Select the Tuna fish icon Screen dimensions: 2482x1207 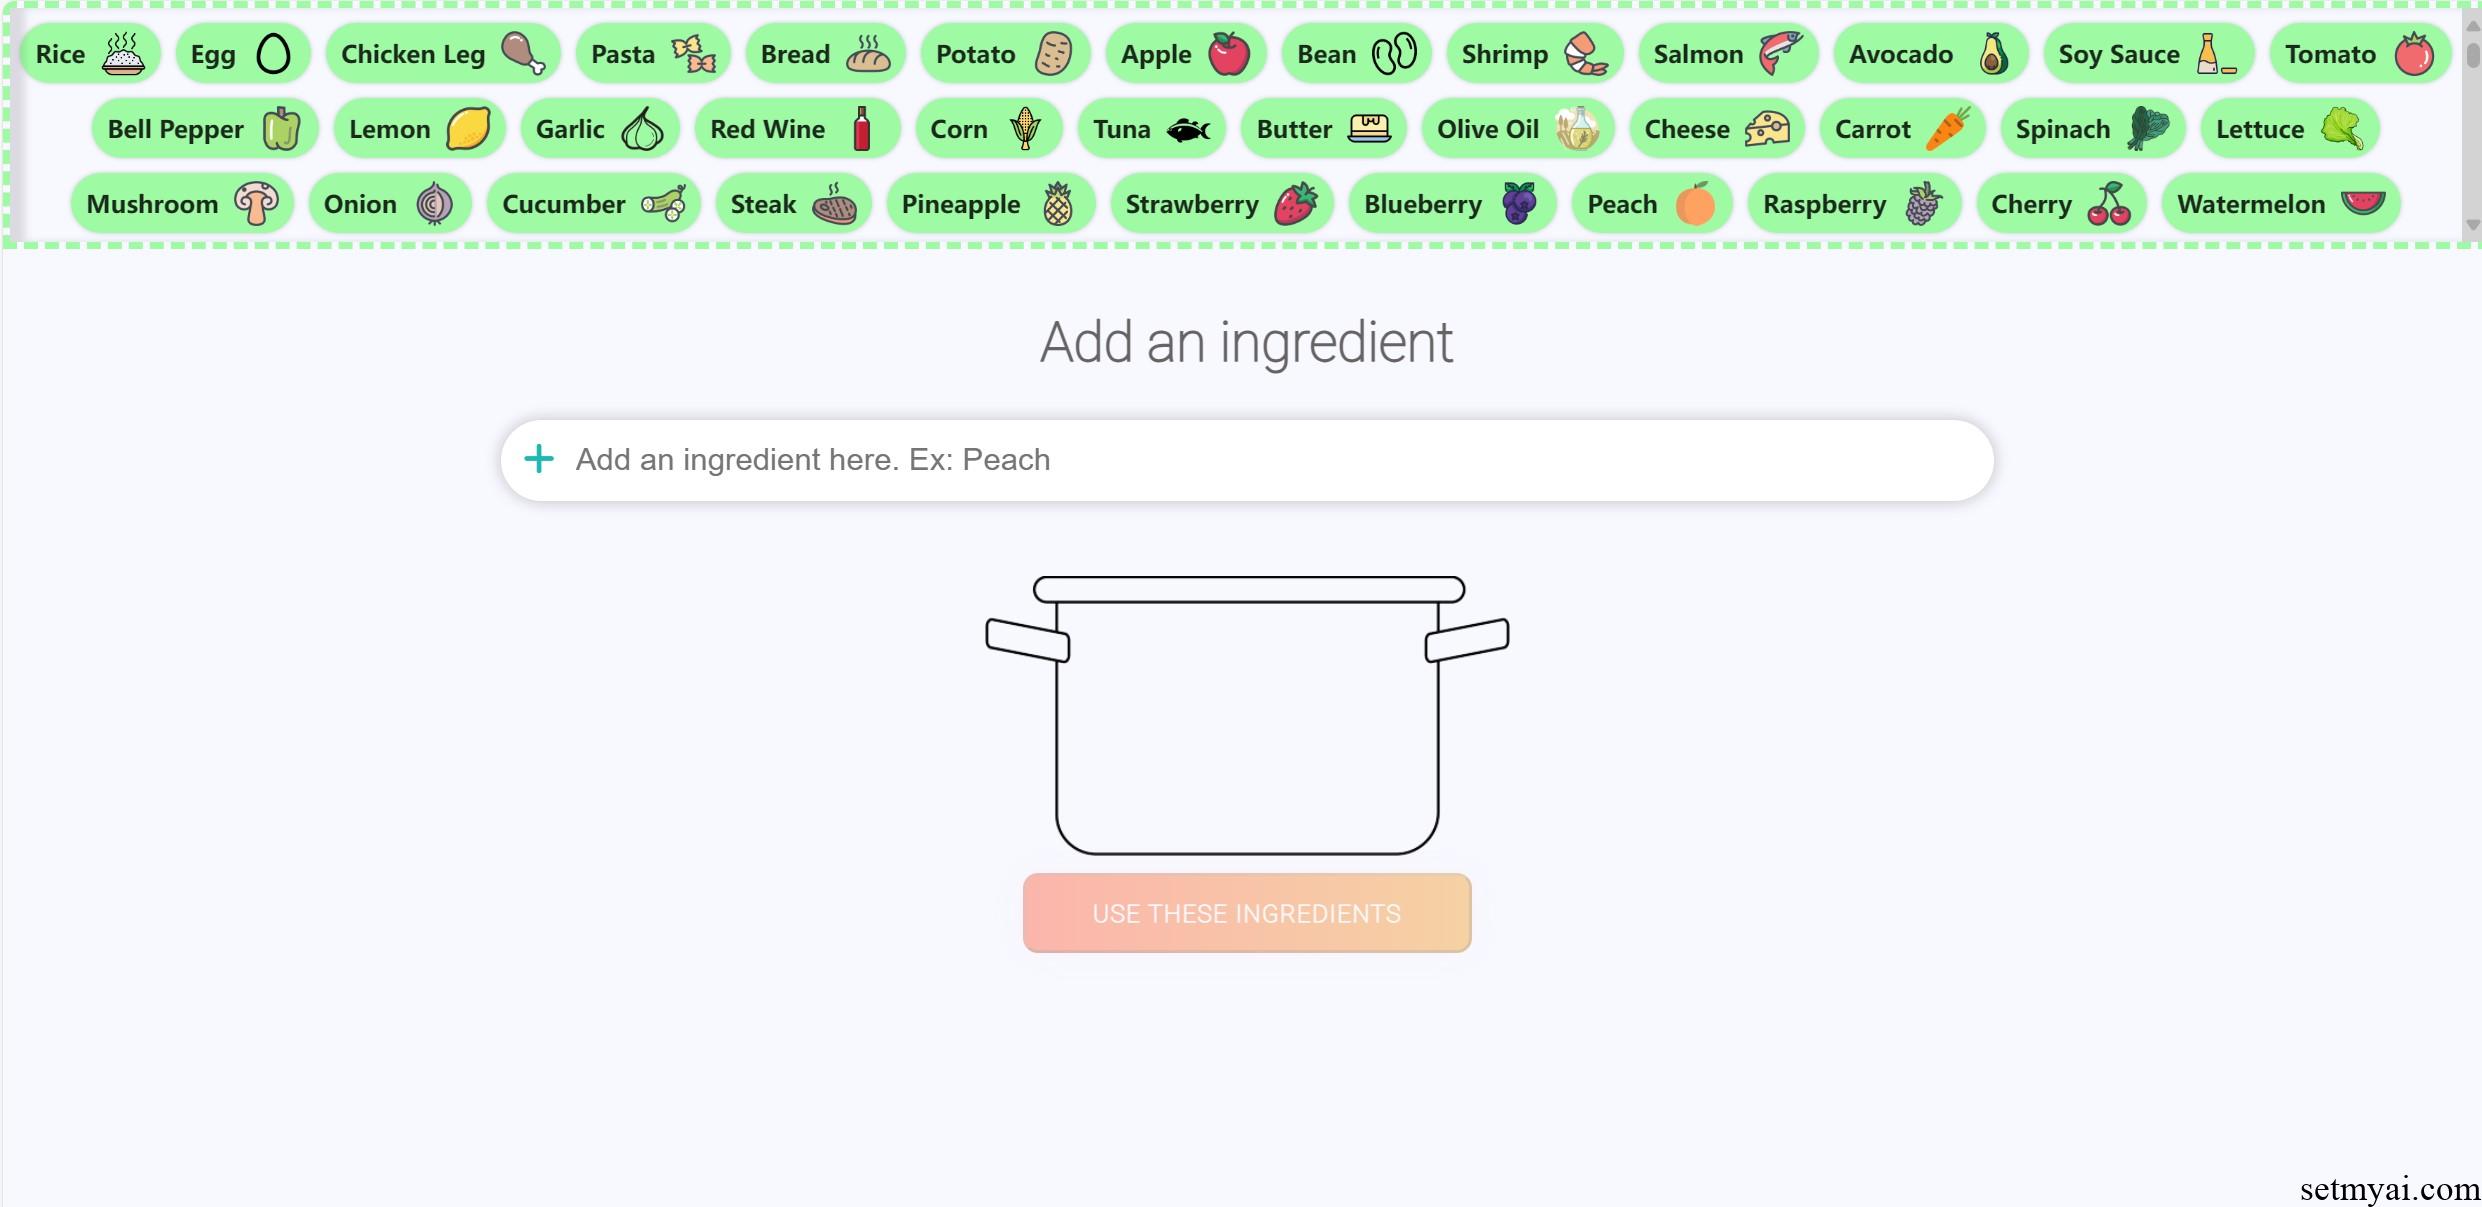1188,129
